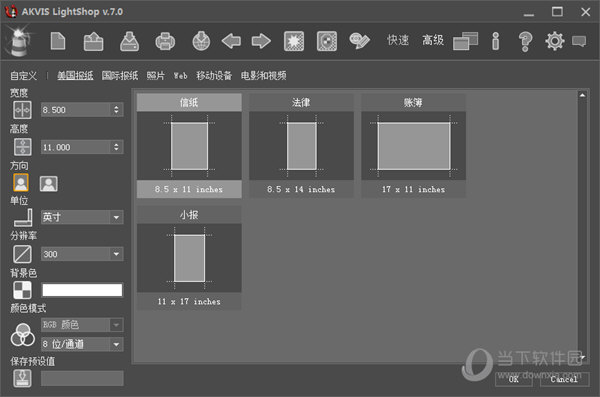The image size is (600, 397).
Task: Toggle the overlapping windows layout icon
Action: coord(465,41)
